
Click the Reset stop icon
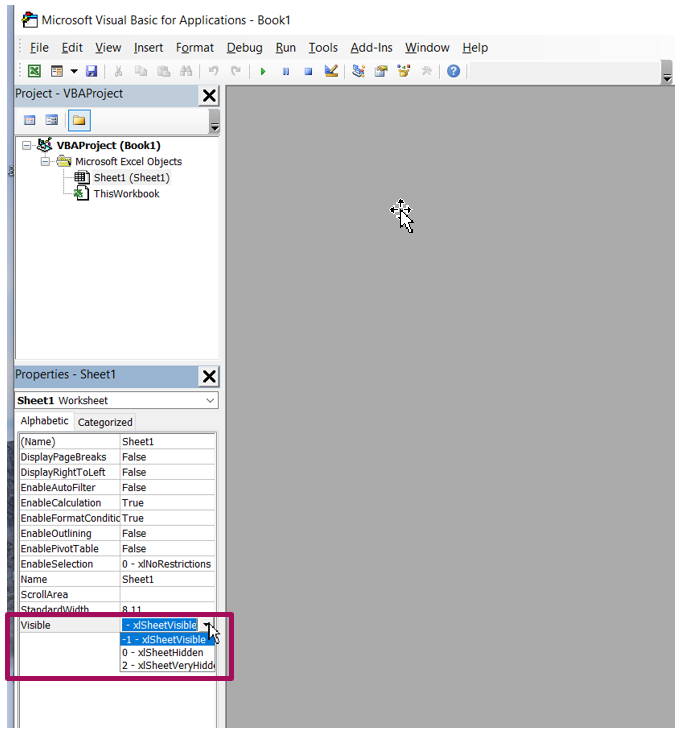coord(308,71)
